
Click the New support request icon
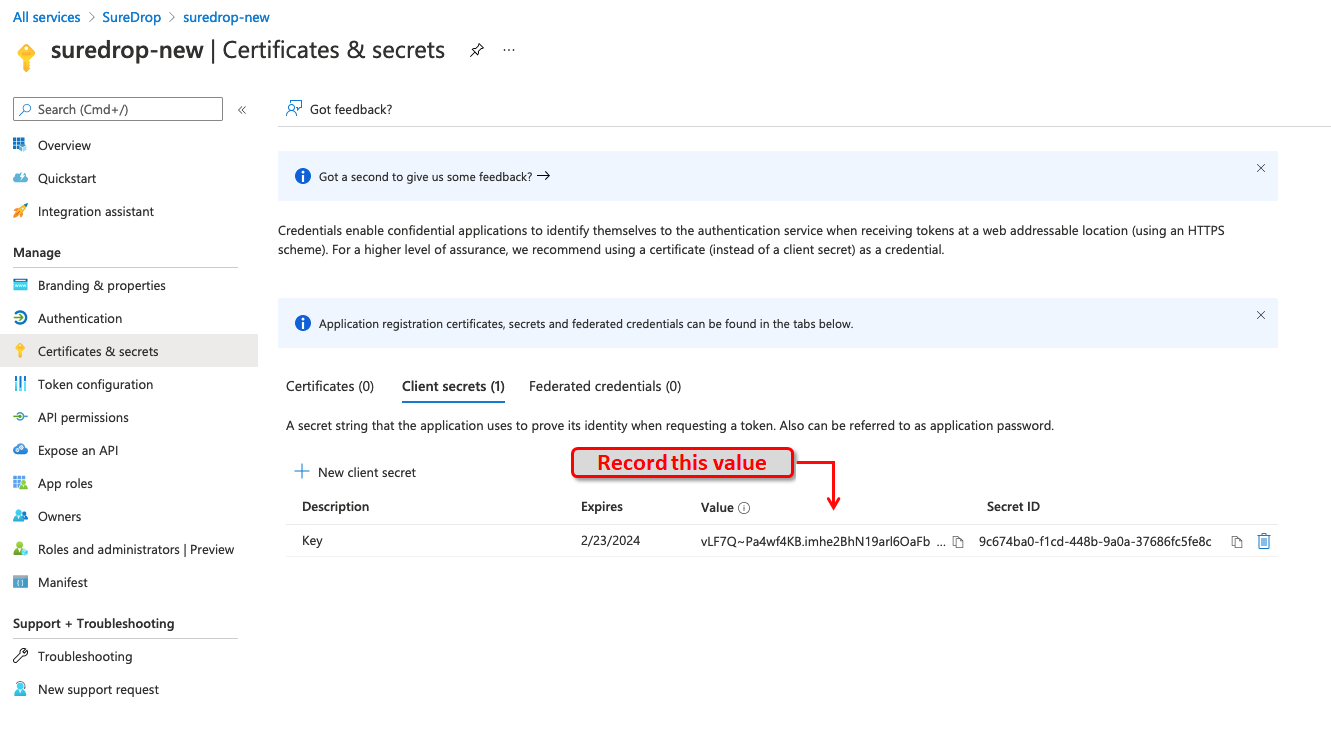pos(20,689)
